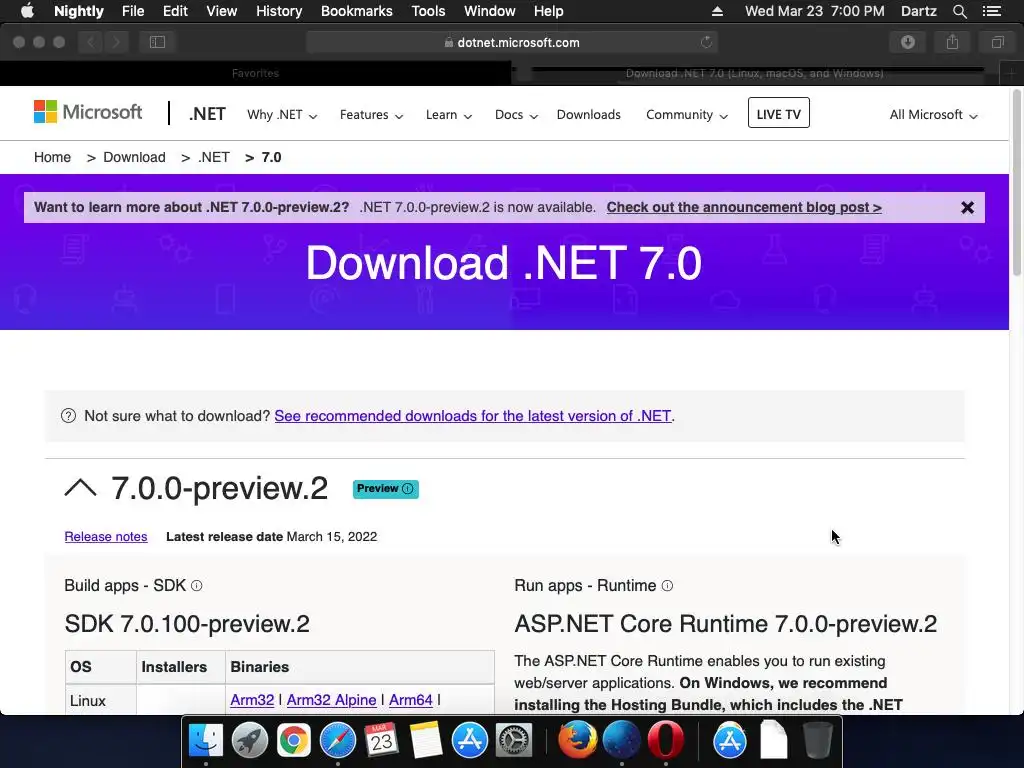1024x768 pixels.
Task: Download Linux Arm32 Alpine binaries
Action: pos(331,700)
